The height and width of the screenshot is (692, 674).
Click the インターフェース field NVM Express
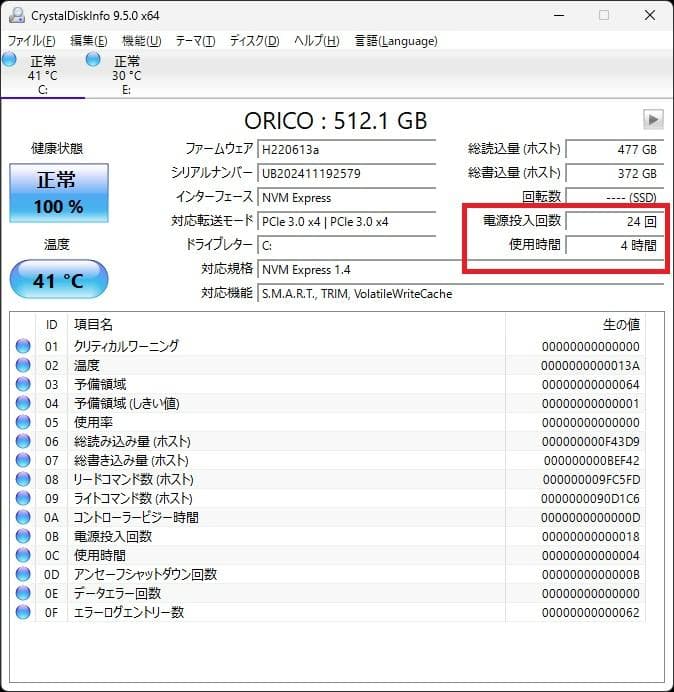(346, 197)
